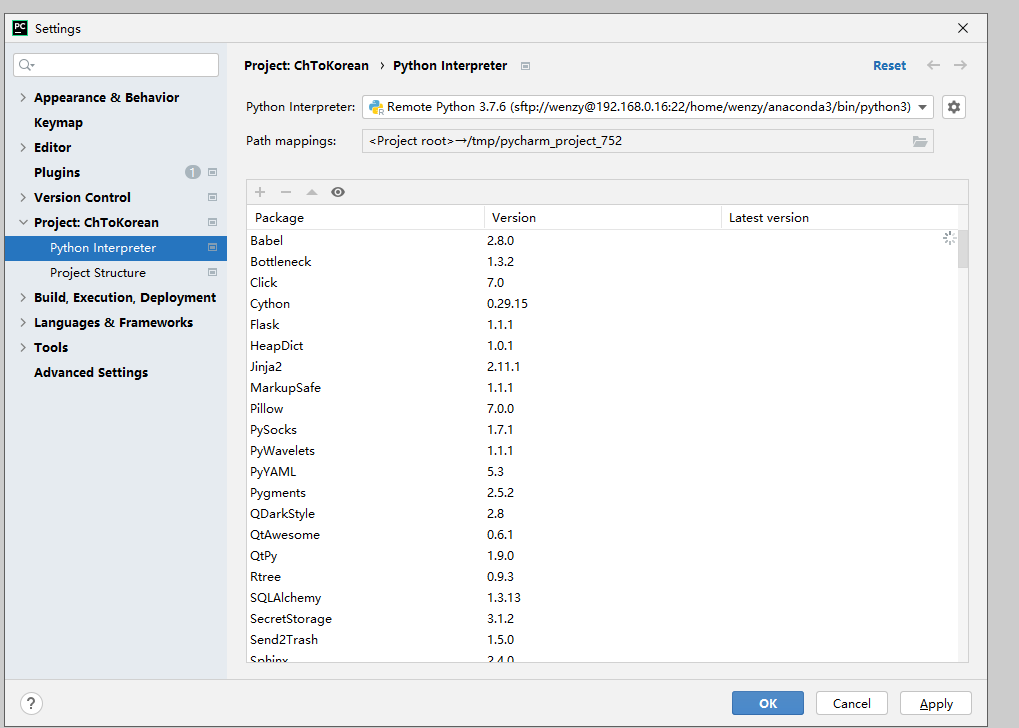Viewport: 1019px width, 728px height.
Task: Select the SecretStorage package row
Action: tap(602, 619)
